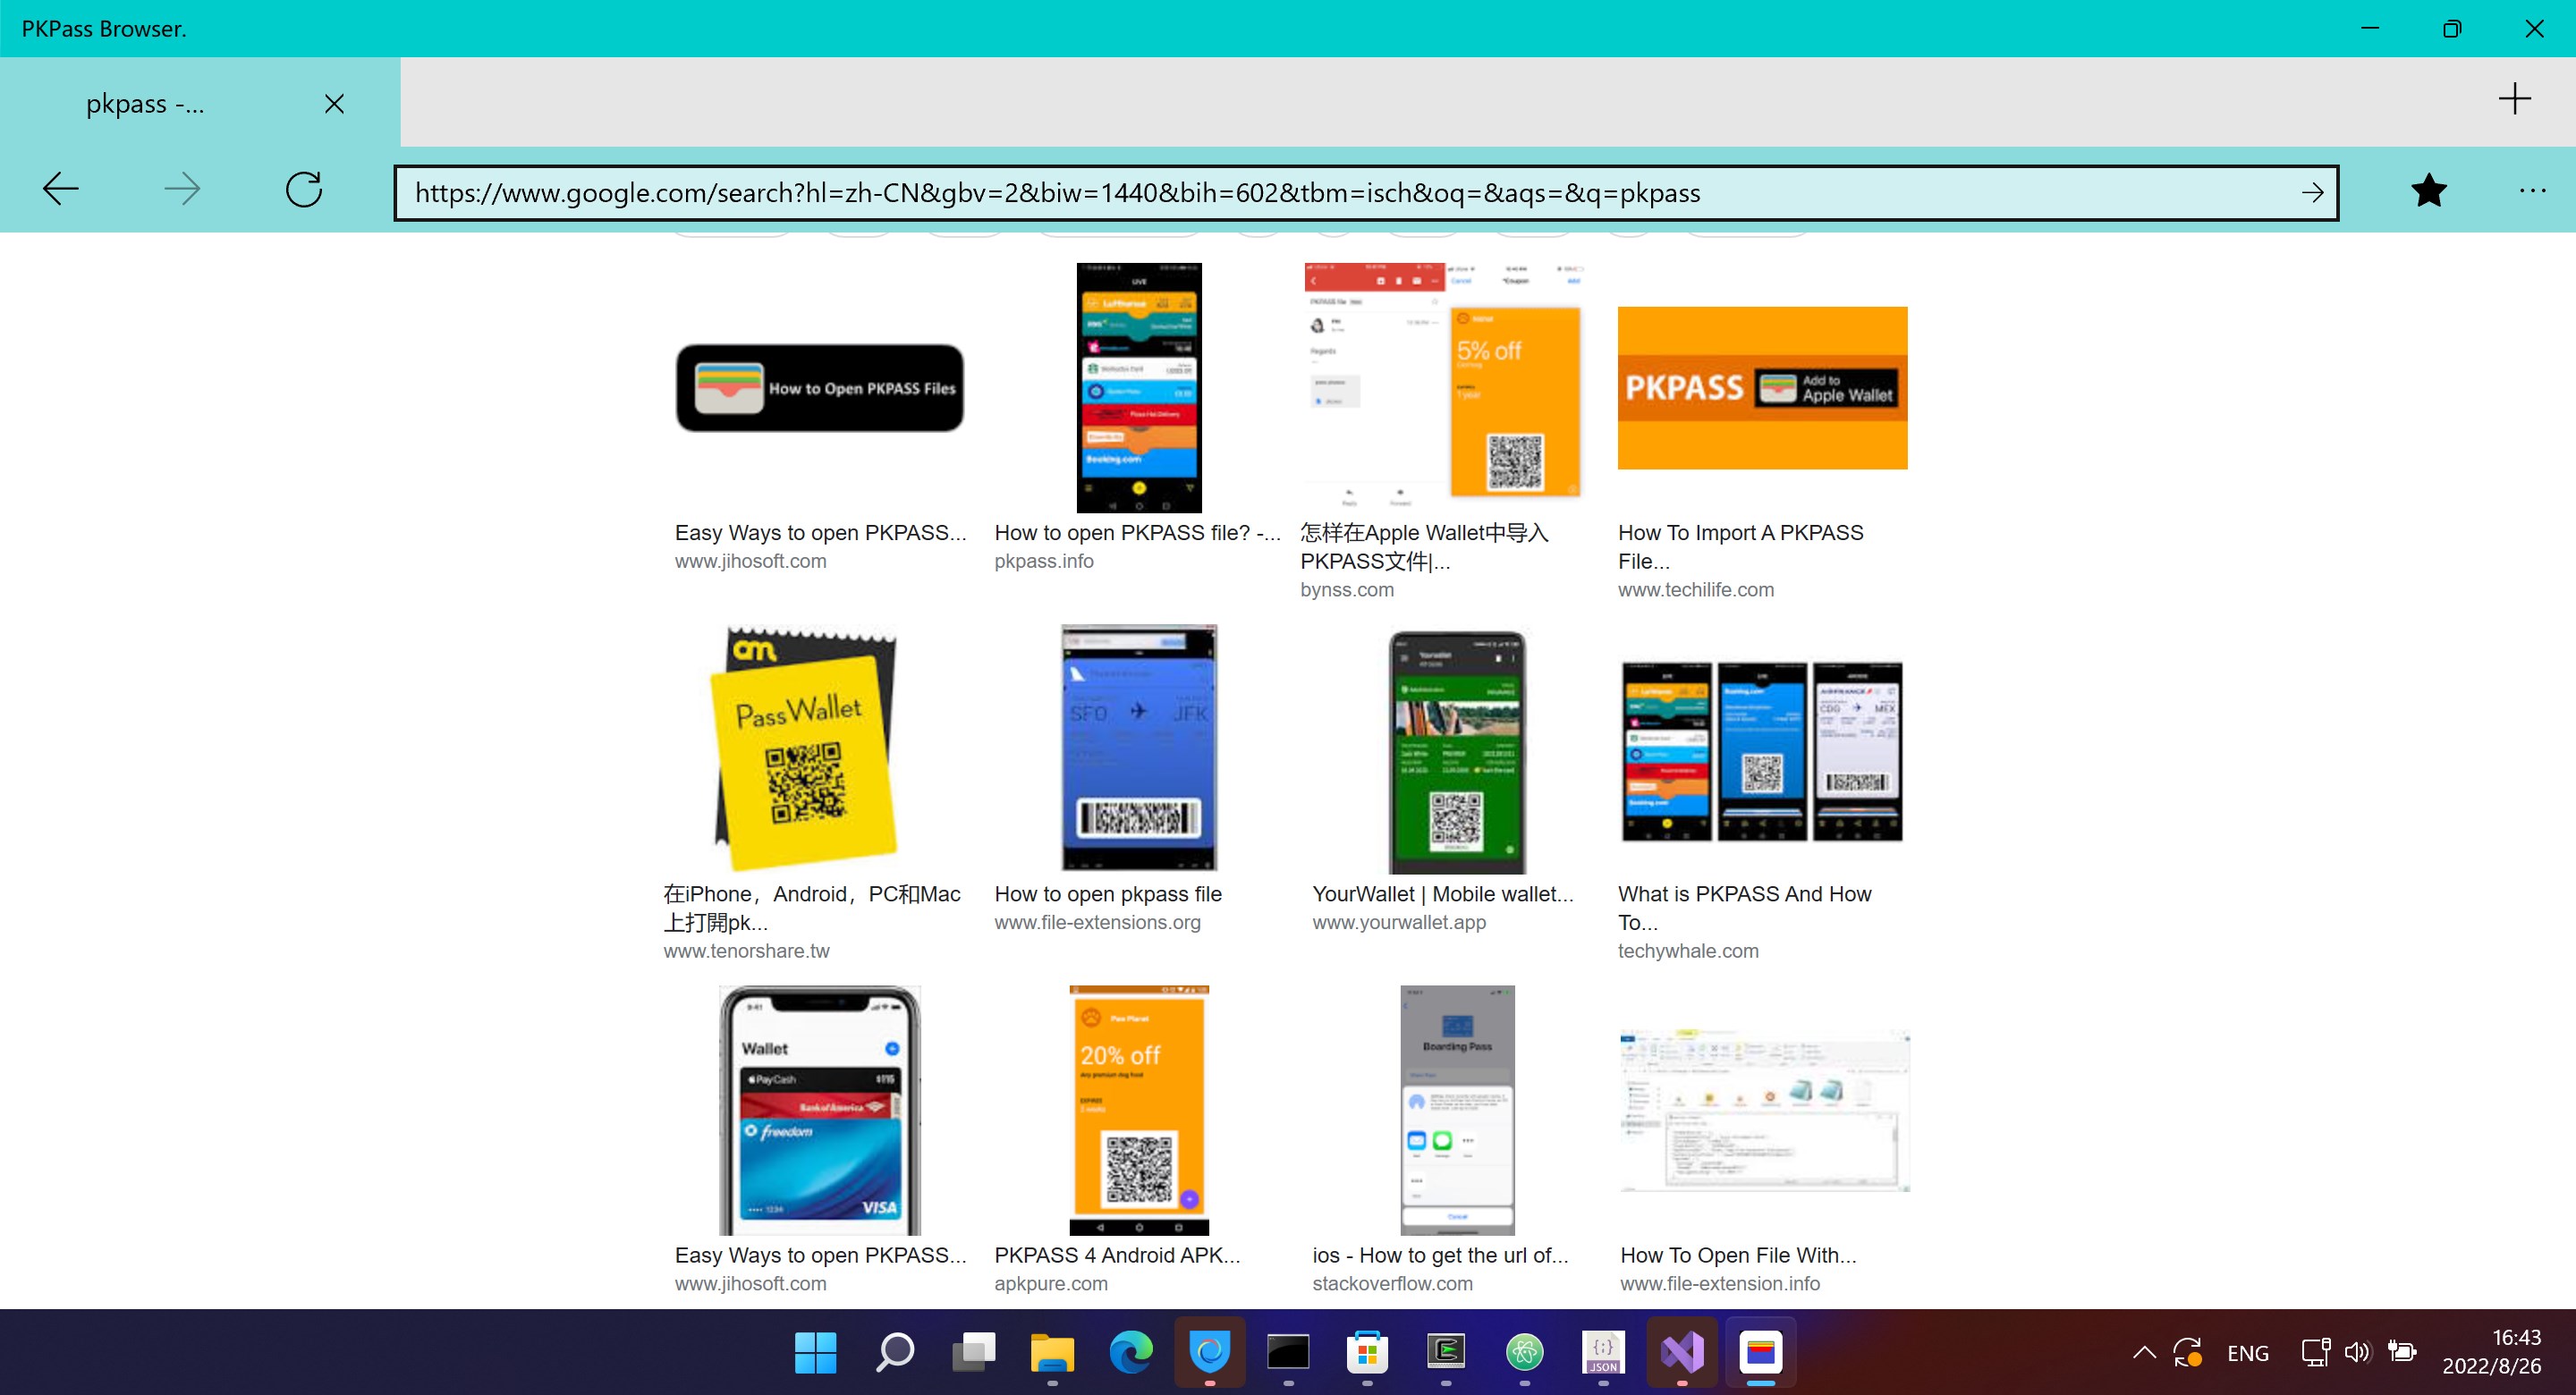Open a new tab with the plus button
This screenshot has width=2576, height=1395.
[2515, 98]
